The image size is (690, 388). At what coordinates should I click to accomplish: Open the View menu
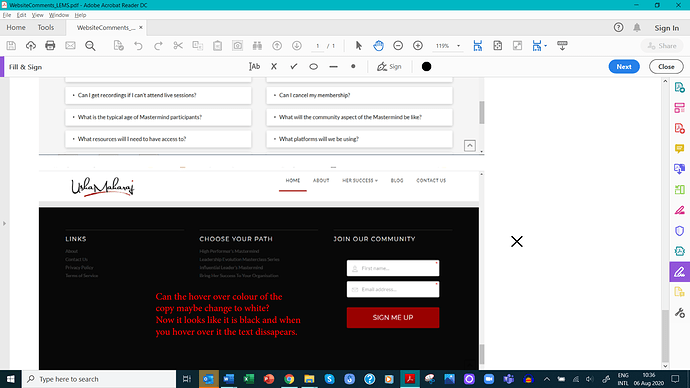(x=37, y=15)
